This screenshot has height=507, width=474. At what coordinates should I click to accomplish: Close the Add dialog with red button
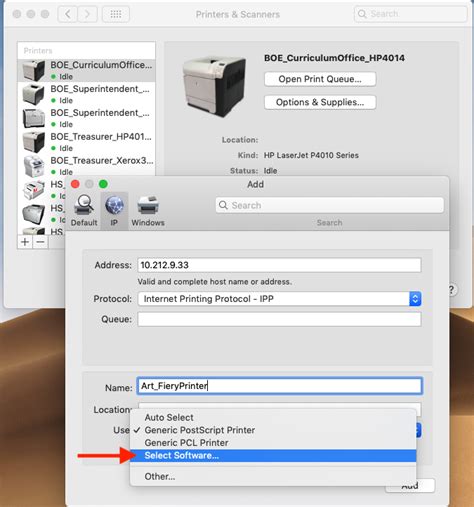(75, 184)
